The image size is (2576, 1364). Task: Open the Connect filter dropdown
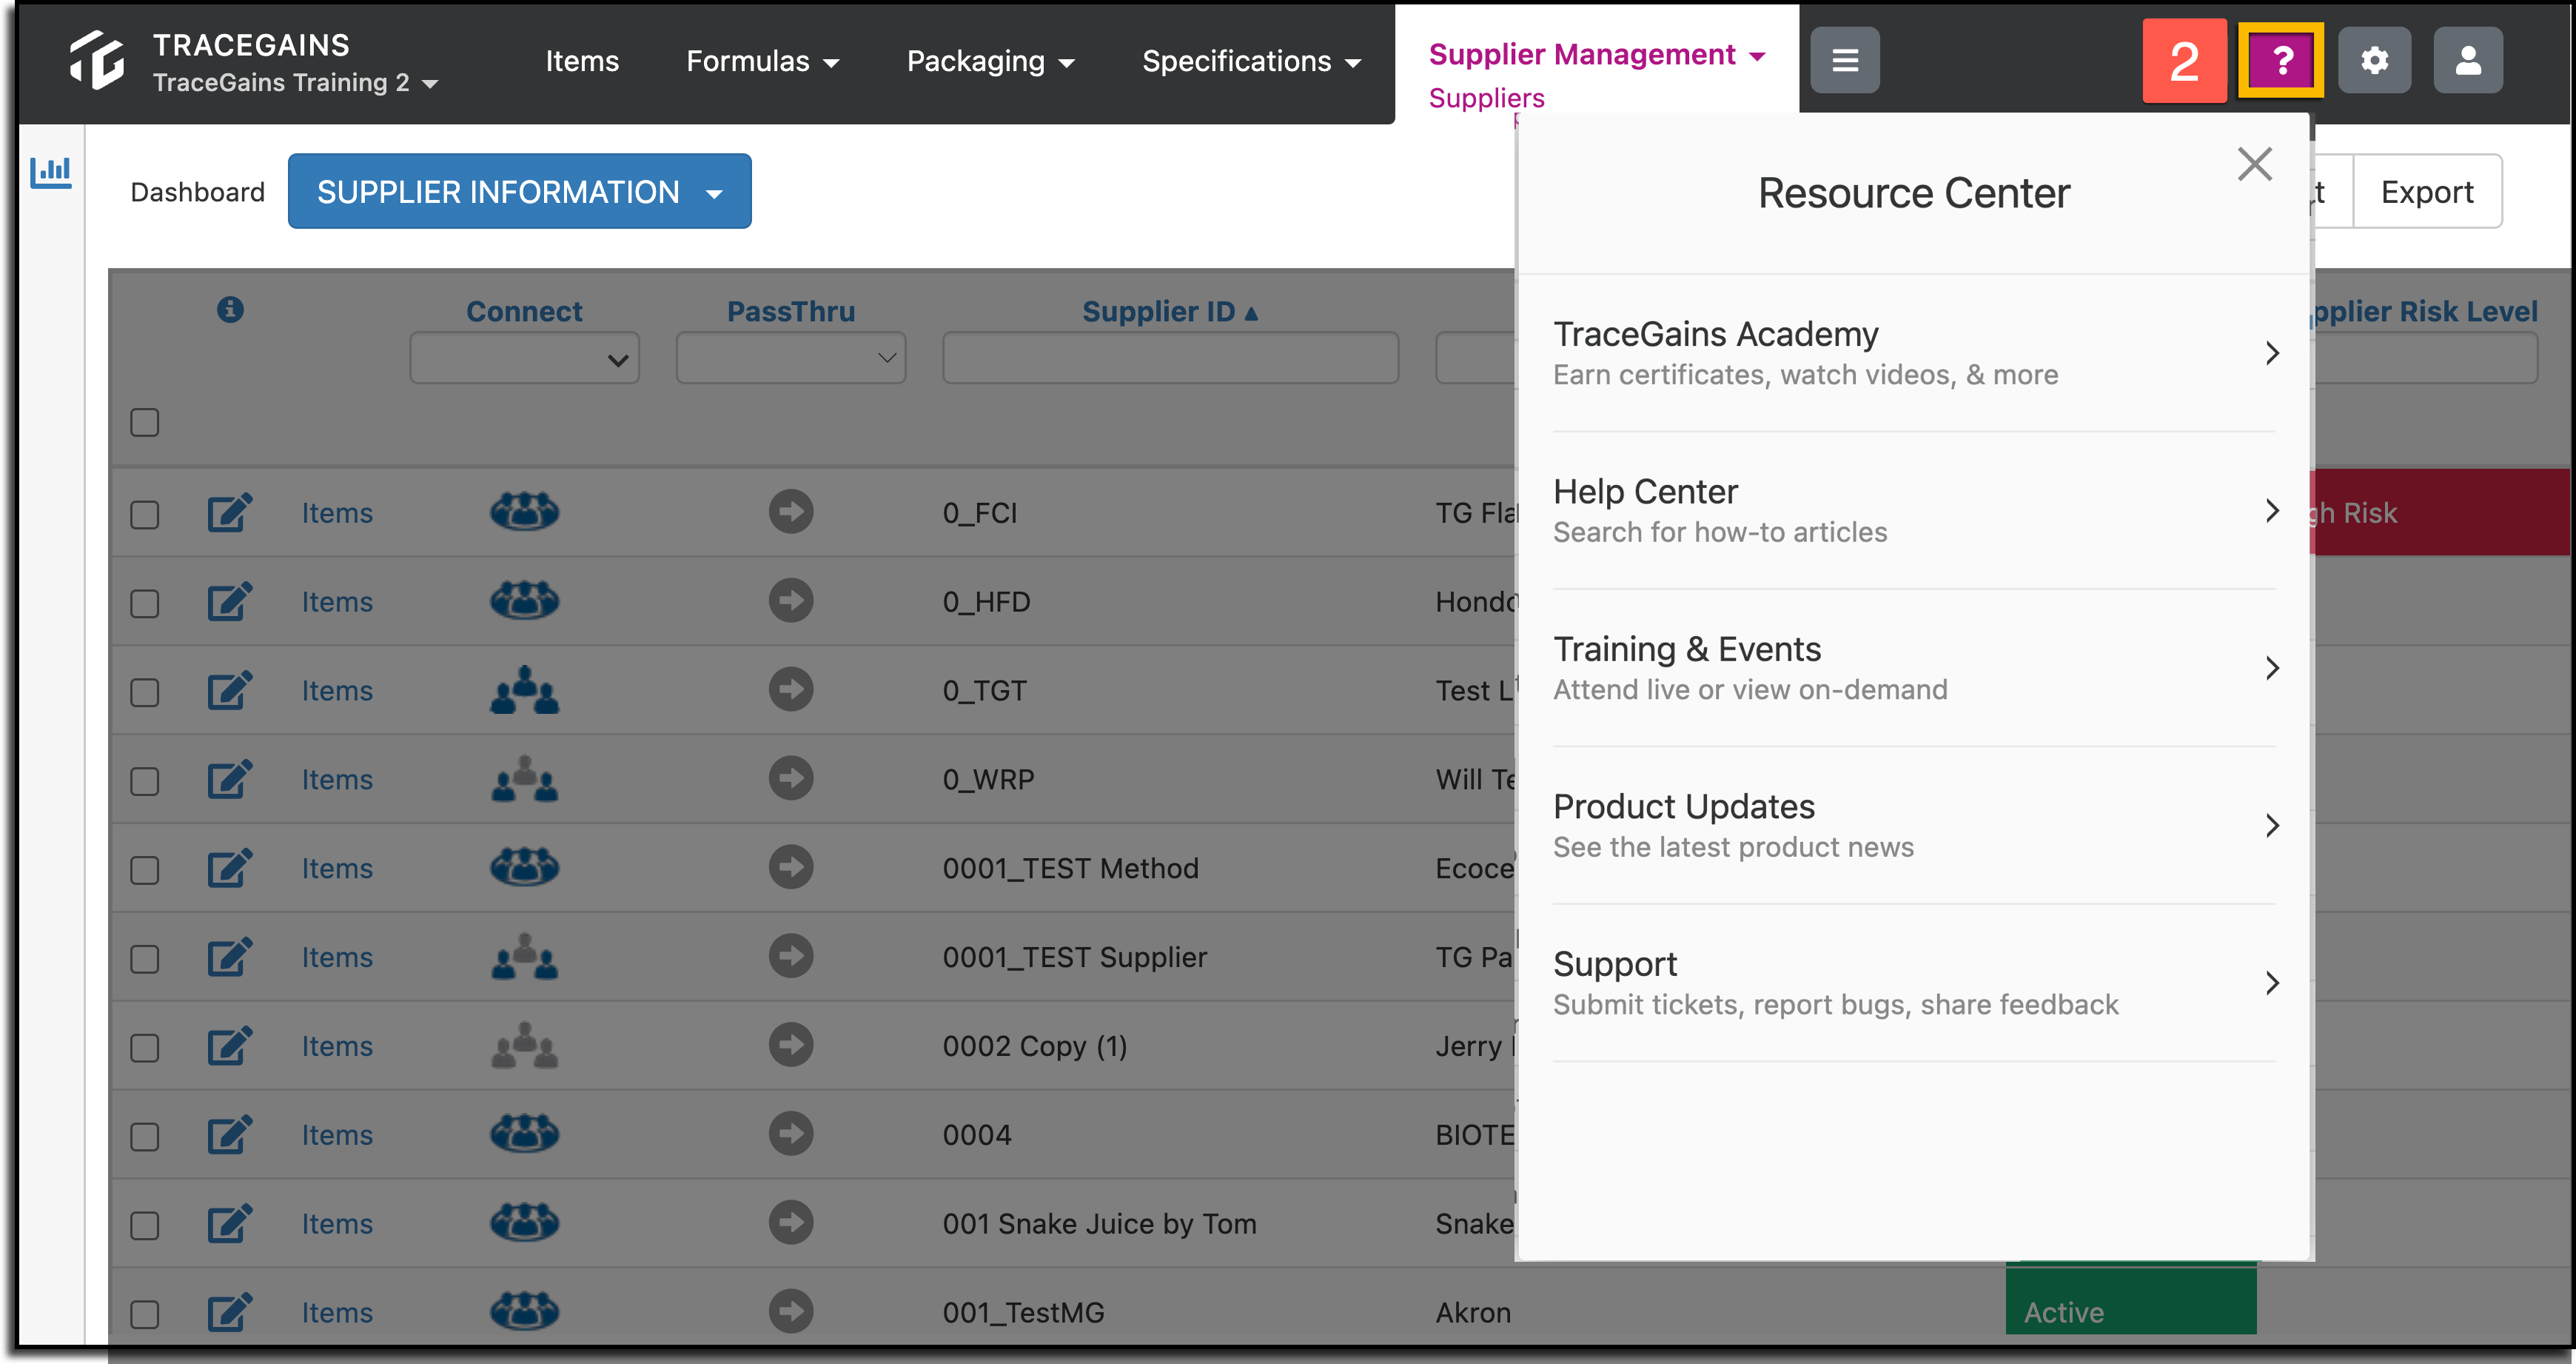pos(524,358)
